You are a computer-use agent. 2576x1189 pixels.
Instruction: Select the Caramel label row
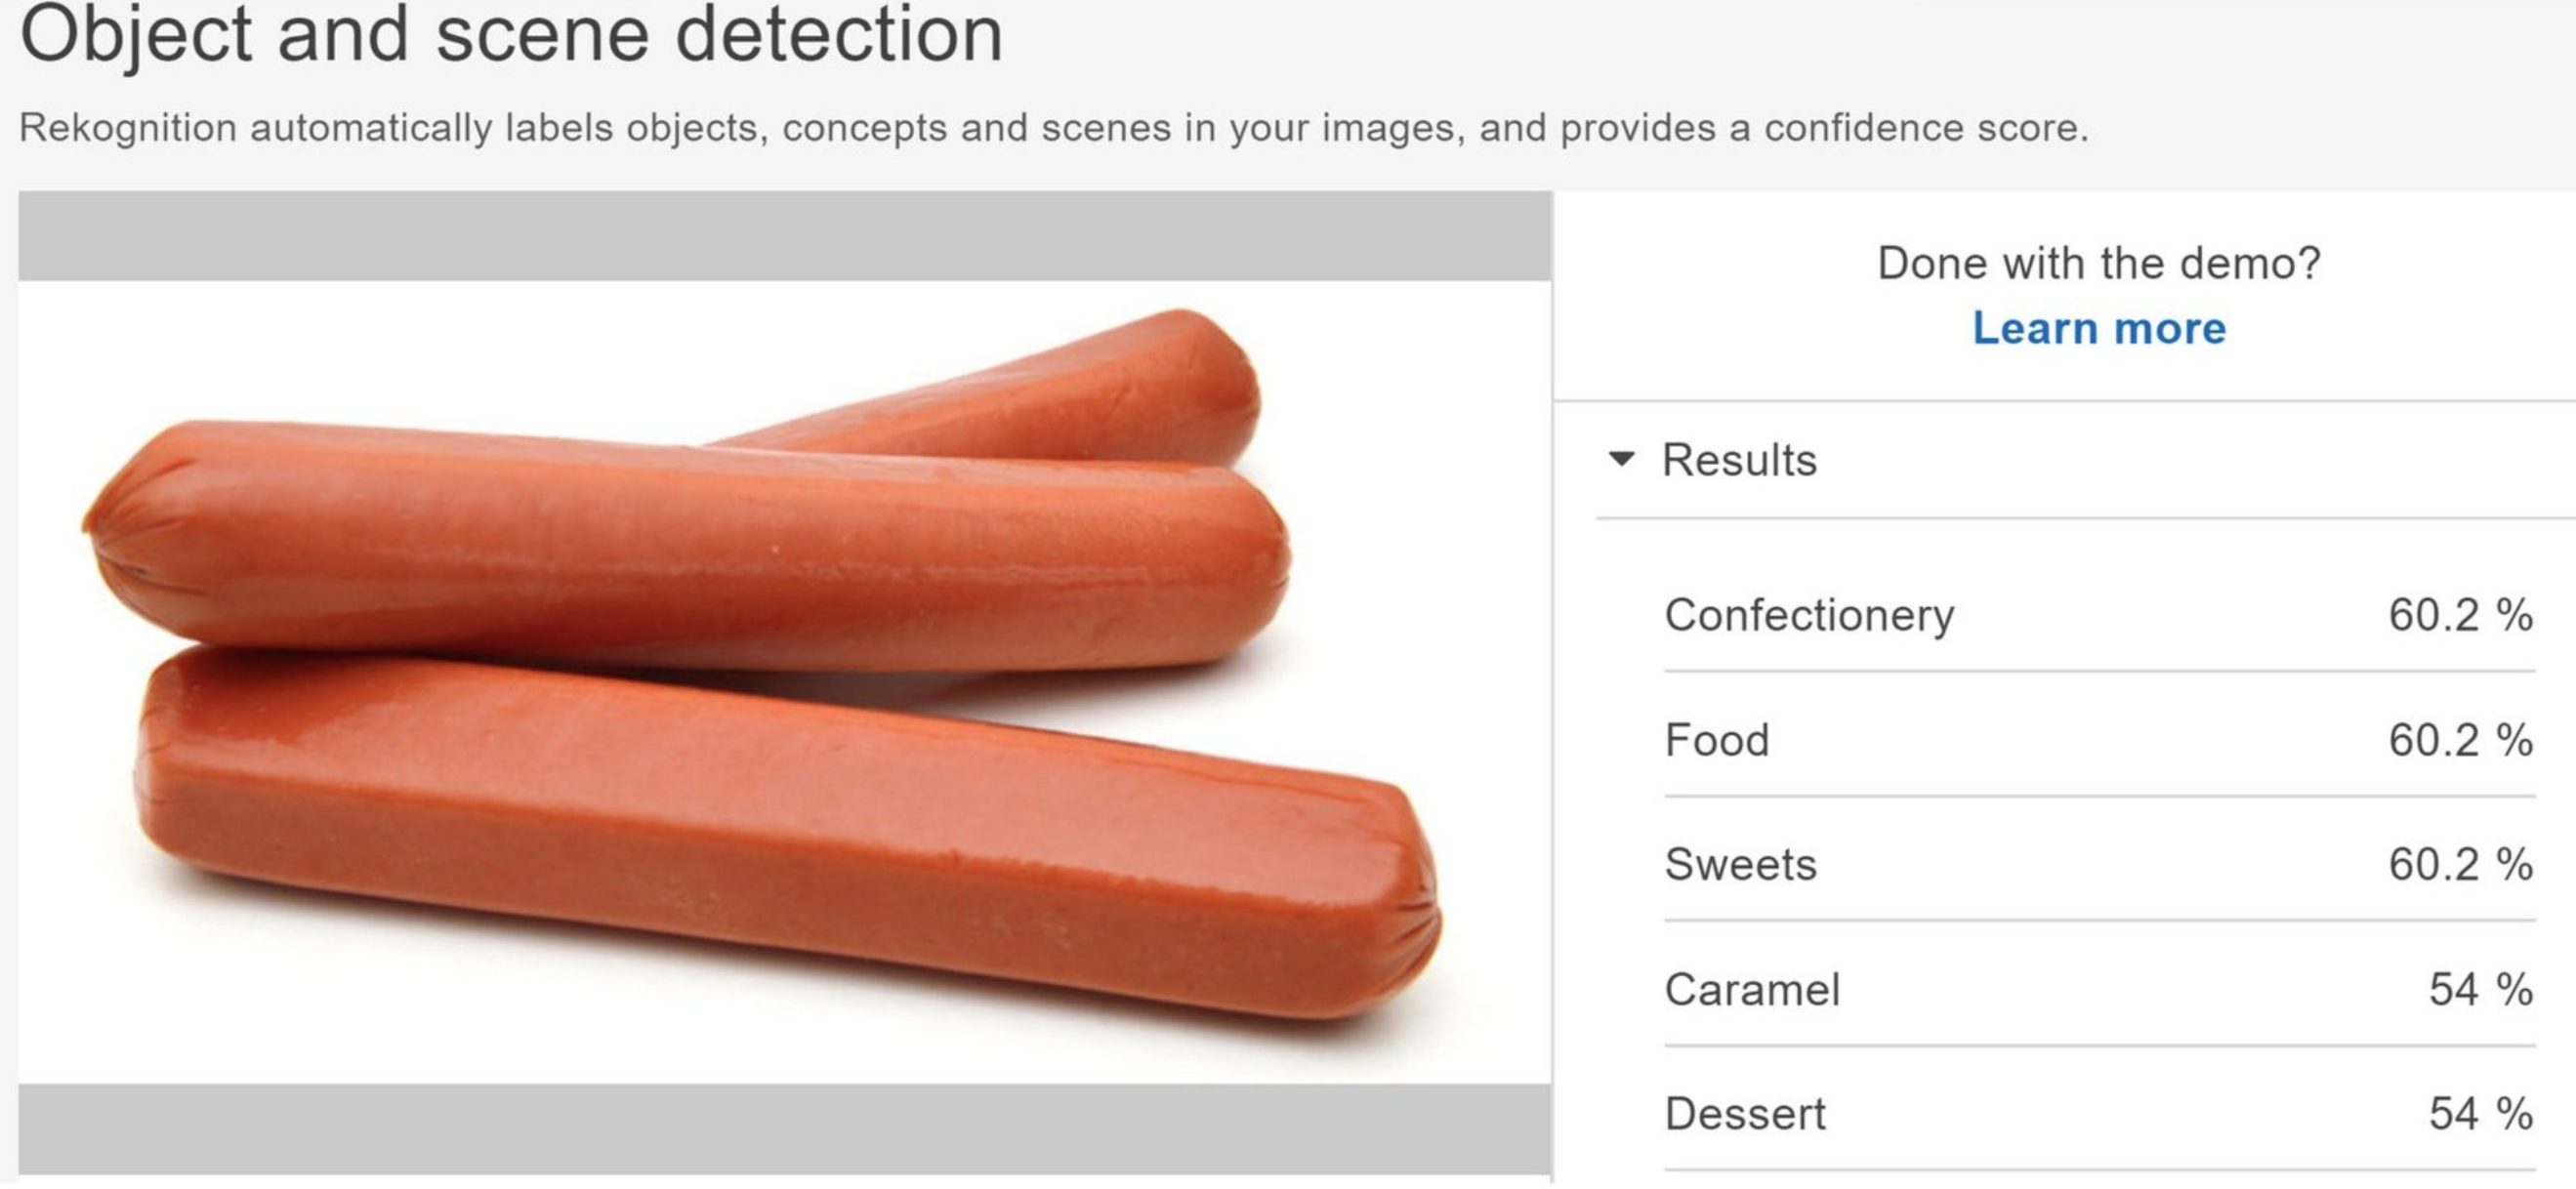2099,989
